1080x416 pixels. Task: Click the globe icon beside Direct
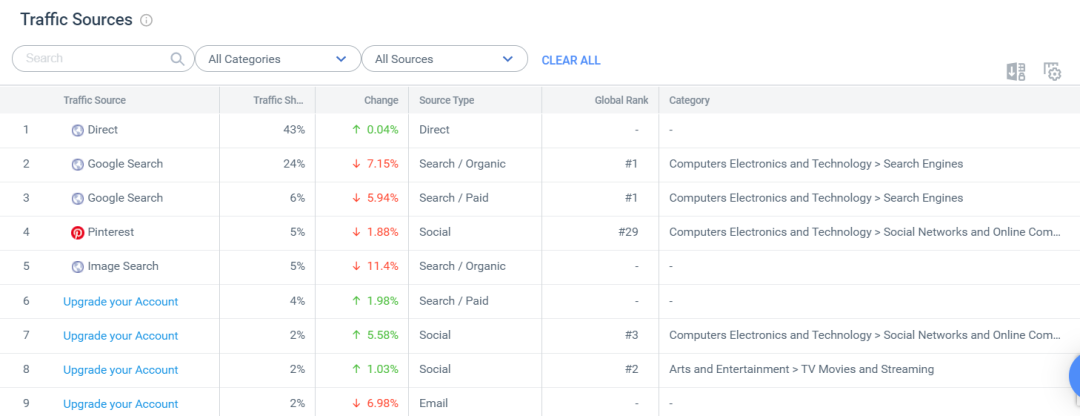(x=78, y=130)
